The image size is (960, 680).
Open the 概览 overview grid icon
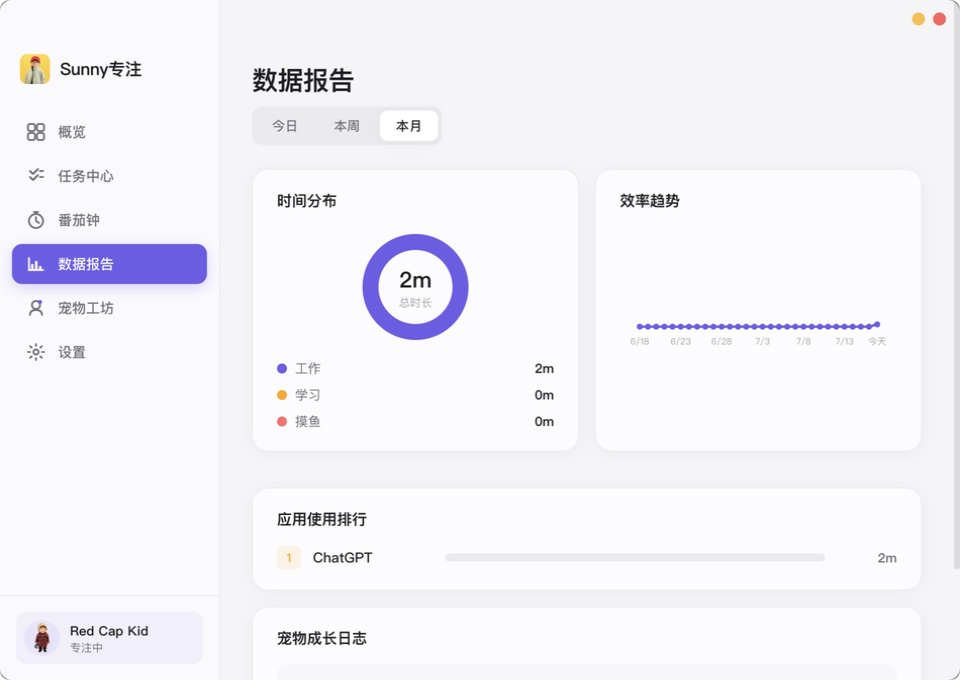click(36, 132)
